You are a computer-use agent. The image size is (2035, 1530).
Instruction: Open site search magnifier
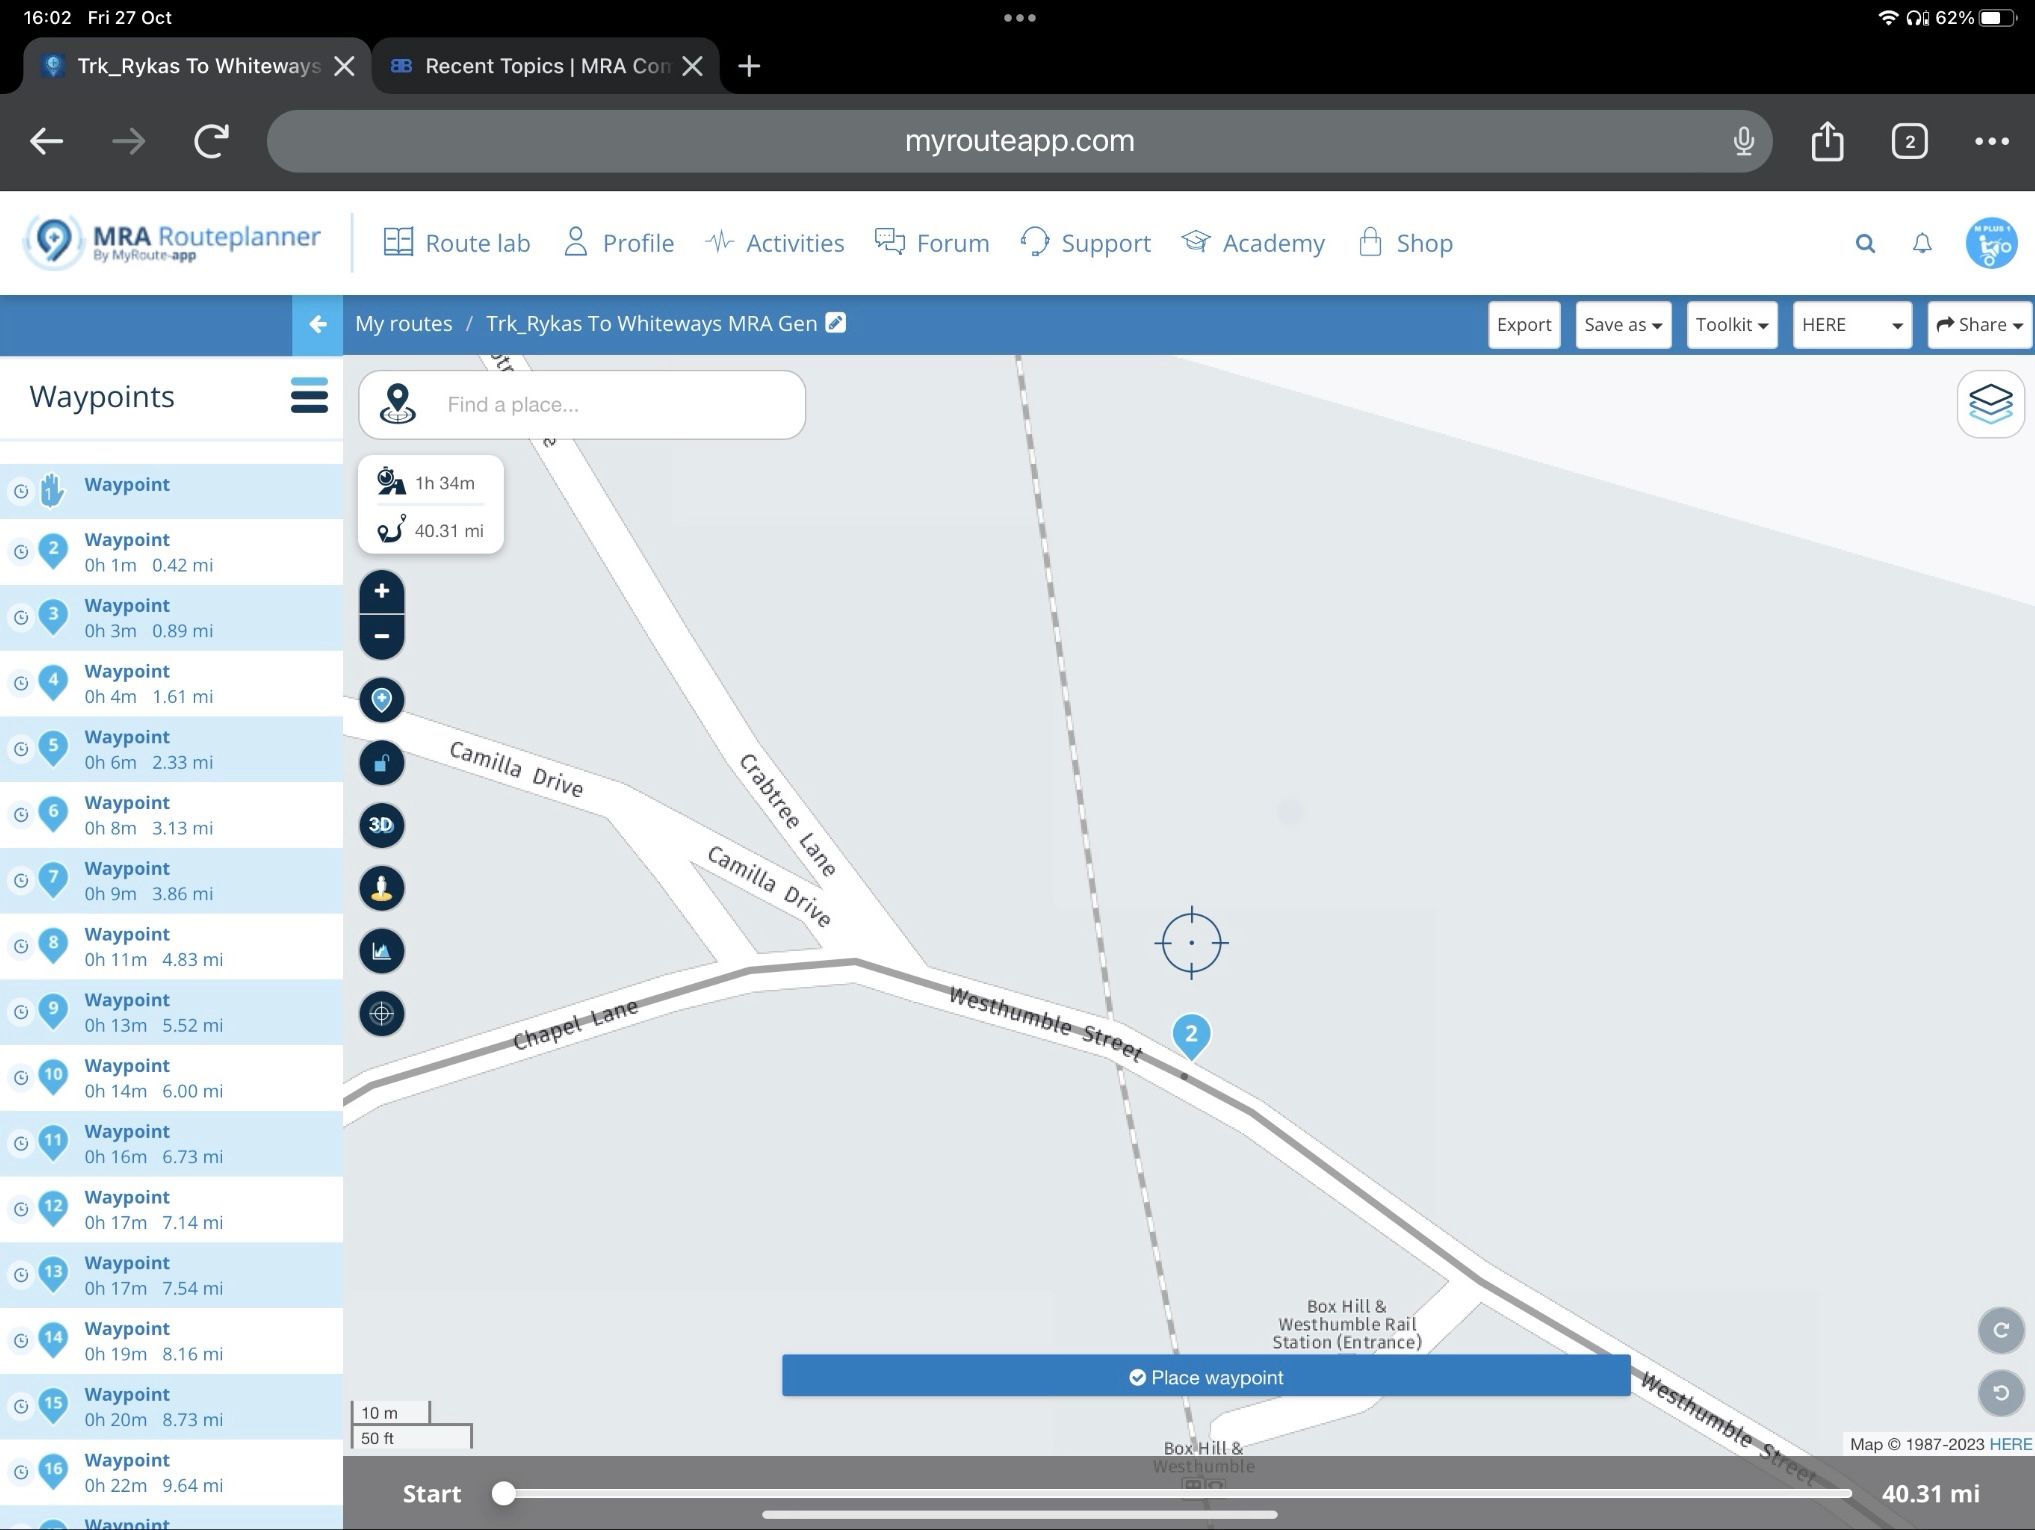[x=1865, y=243]
